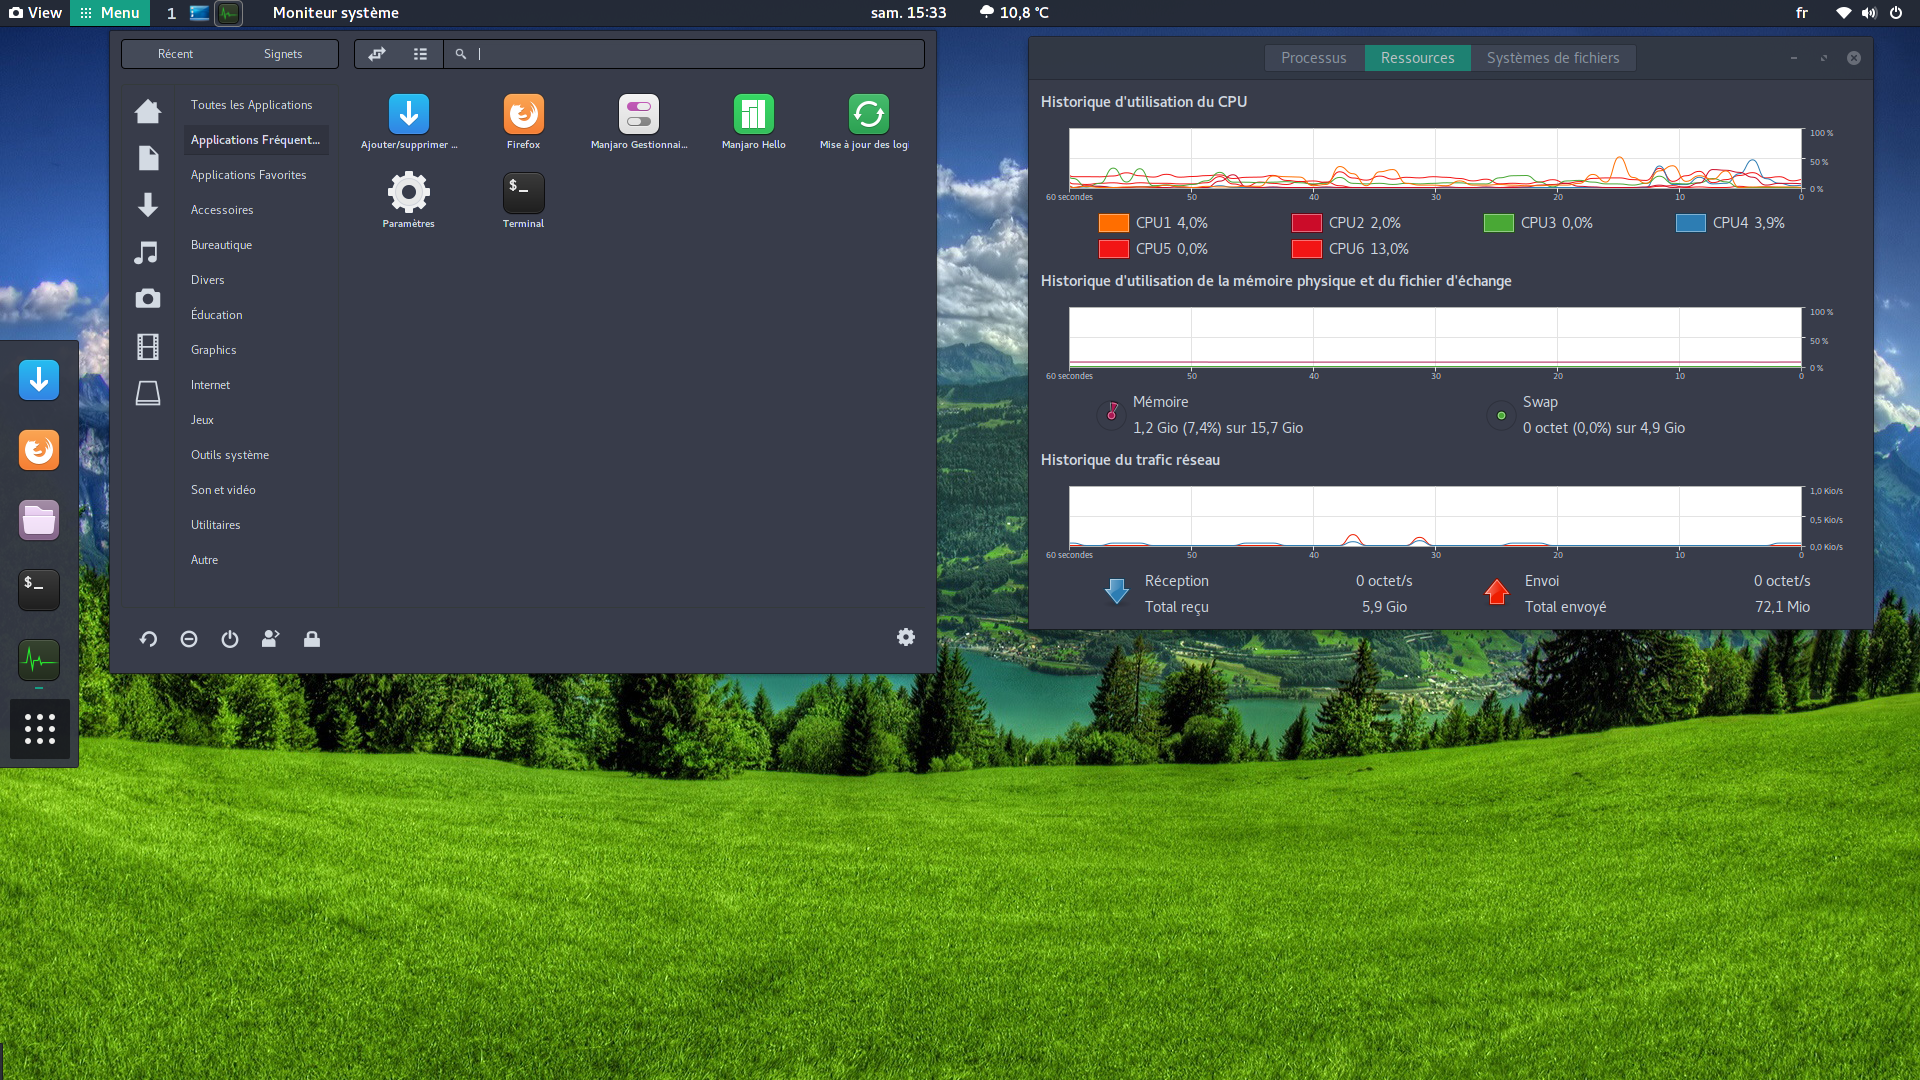Open Éducation category
Screen dimensions: 1920x1080
[216, 315]
